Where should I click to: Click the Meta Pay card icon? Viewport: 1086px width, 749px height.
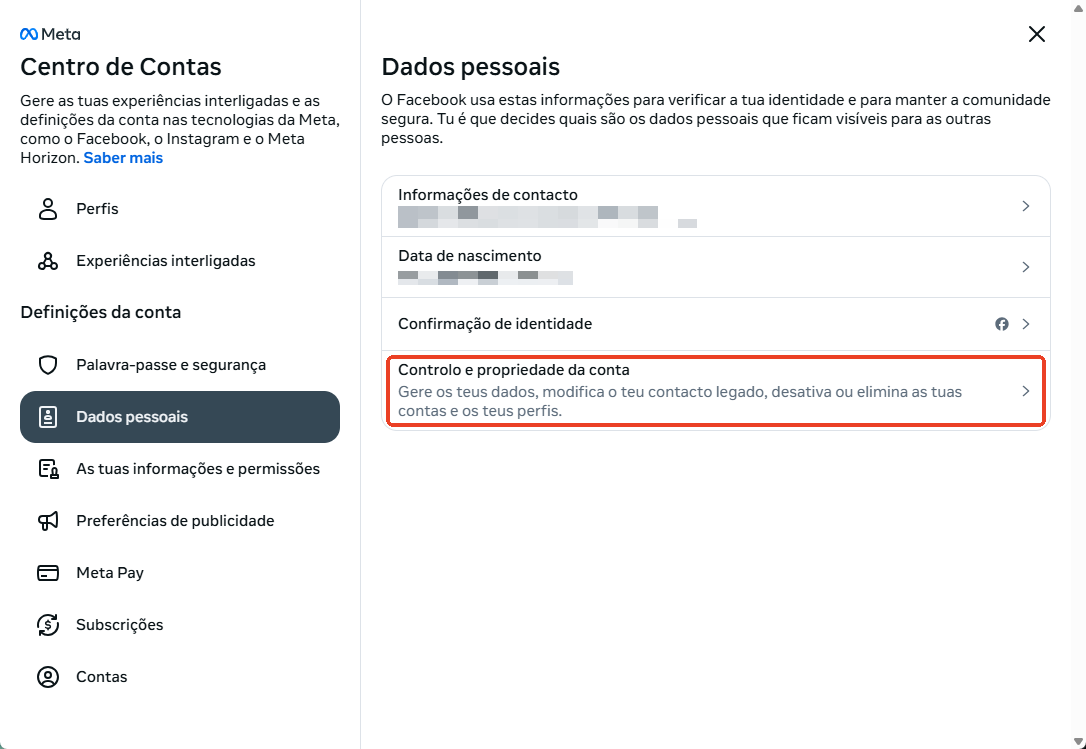click(x=48, y=573)
